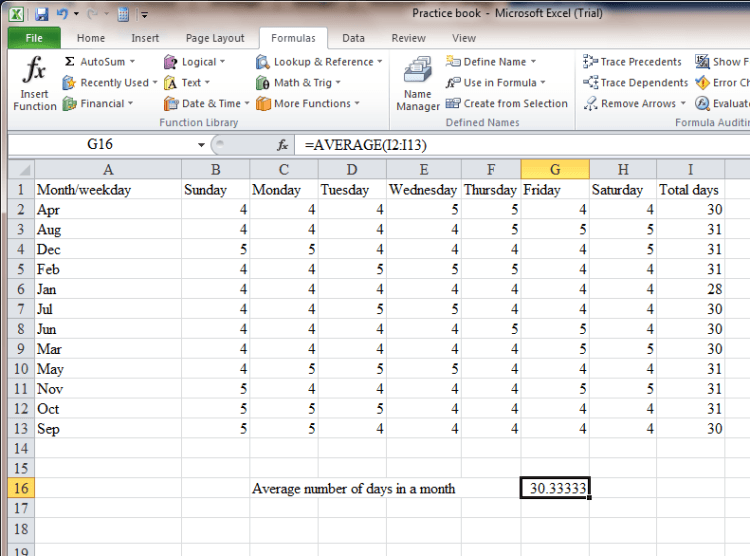Click the Define Name icon
The width and height of the screenshot is (750, 556).
point(453,61)
